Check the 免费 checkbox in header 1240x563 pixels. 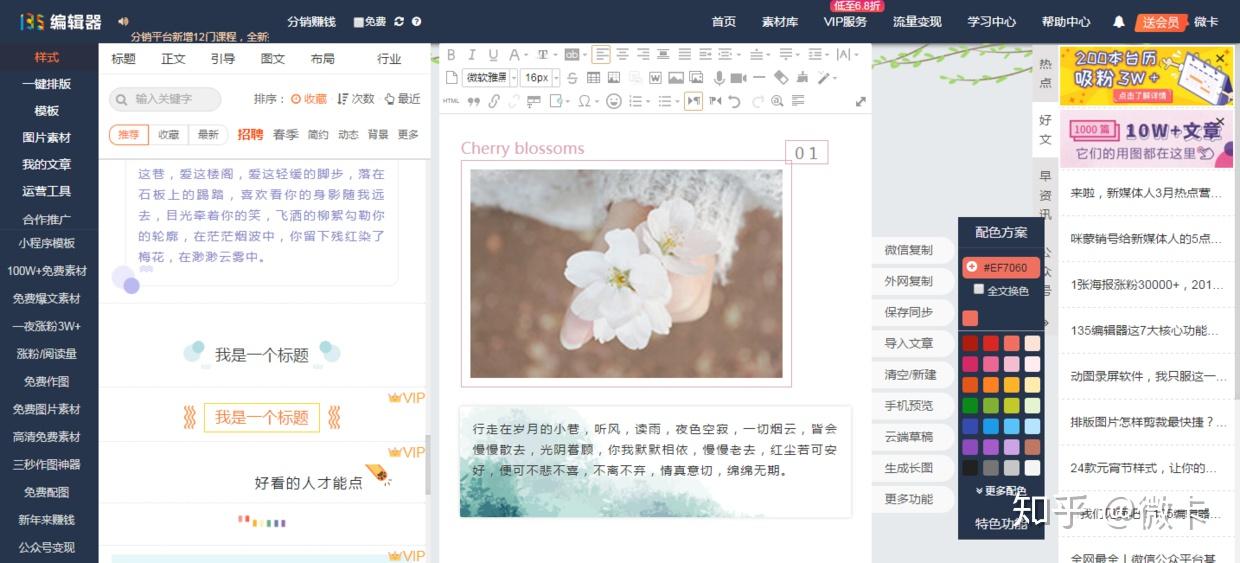coord(358,21)
